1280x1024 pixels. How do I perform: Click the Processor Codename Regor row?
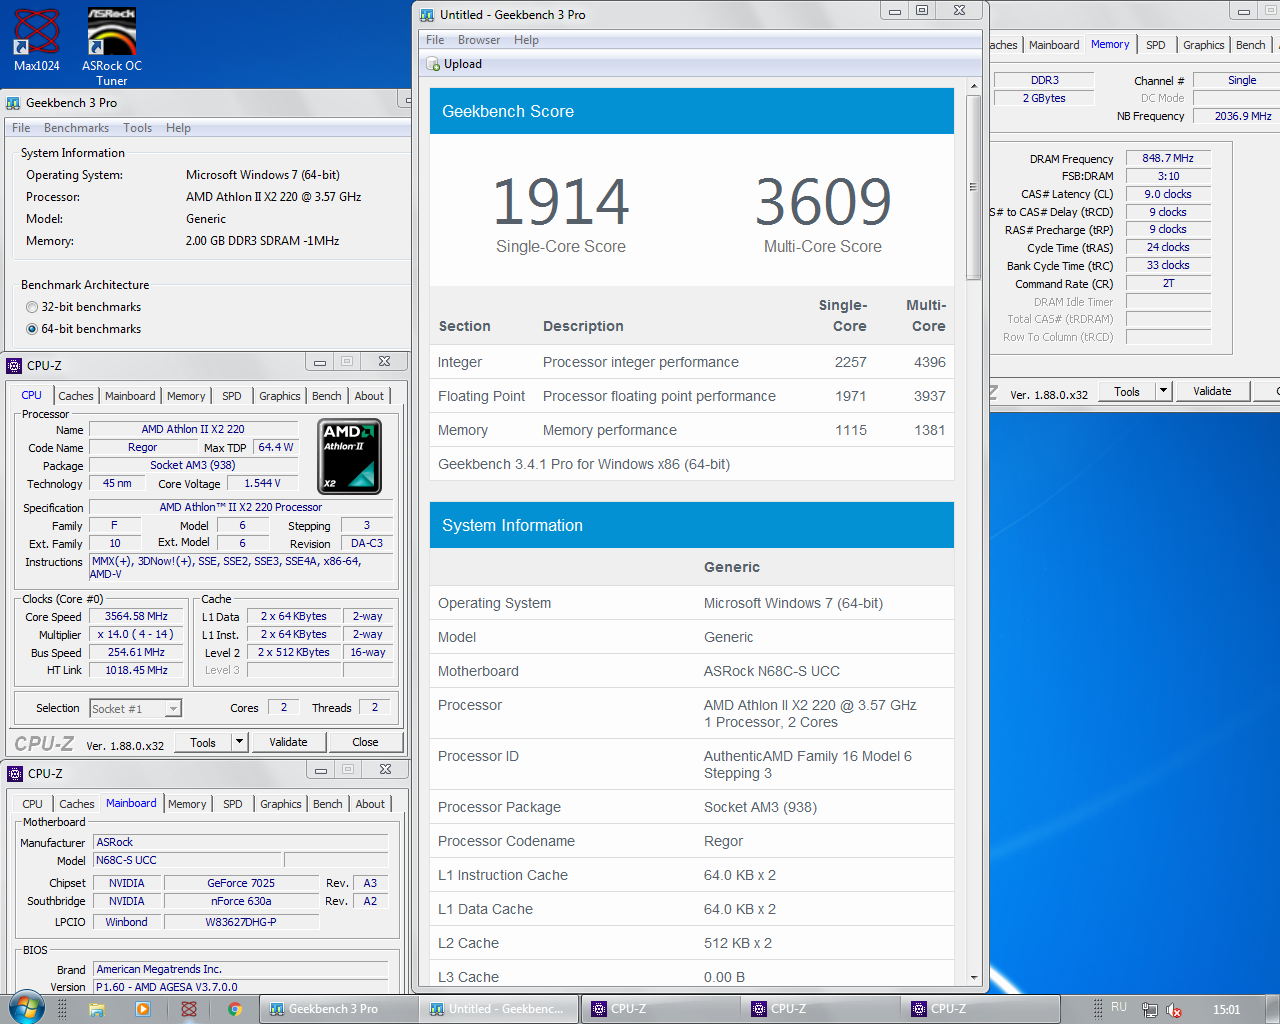click(692, 841)
